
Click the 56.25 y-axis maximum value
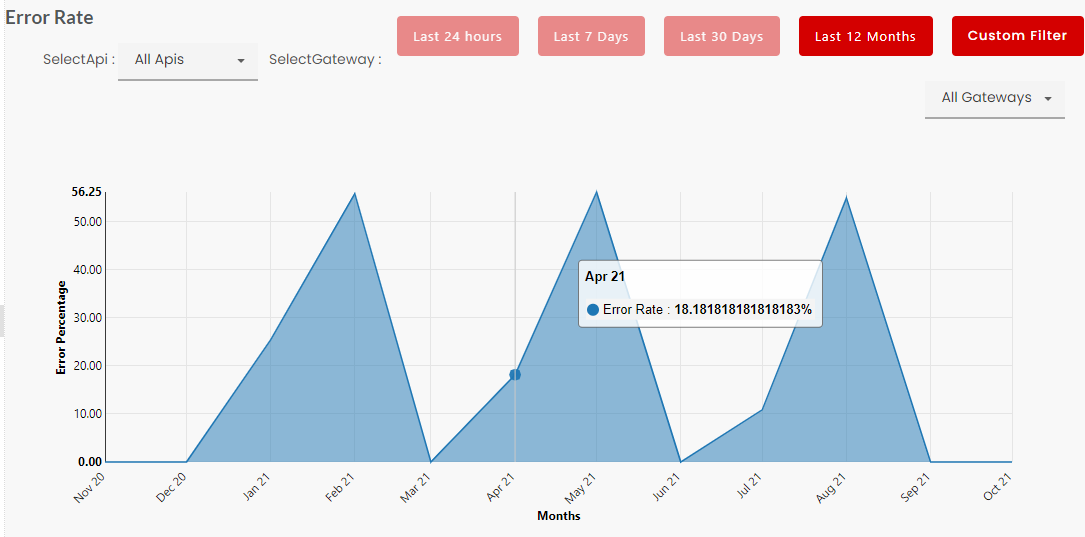(86, 192)
